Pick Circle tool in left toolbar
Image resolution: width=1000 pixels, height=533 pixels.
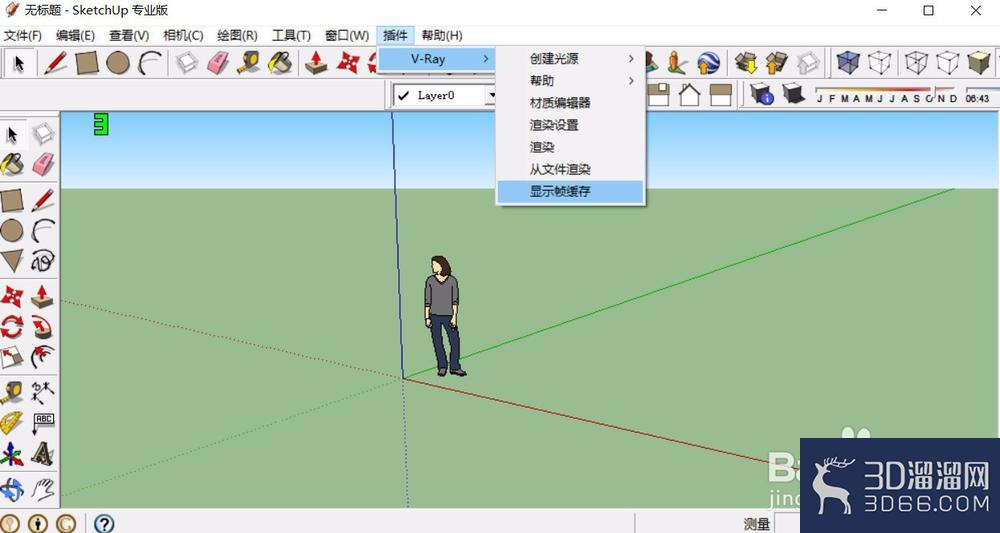pyautogui.click(x=11, y=231)
